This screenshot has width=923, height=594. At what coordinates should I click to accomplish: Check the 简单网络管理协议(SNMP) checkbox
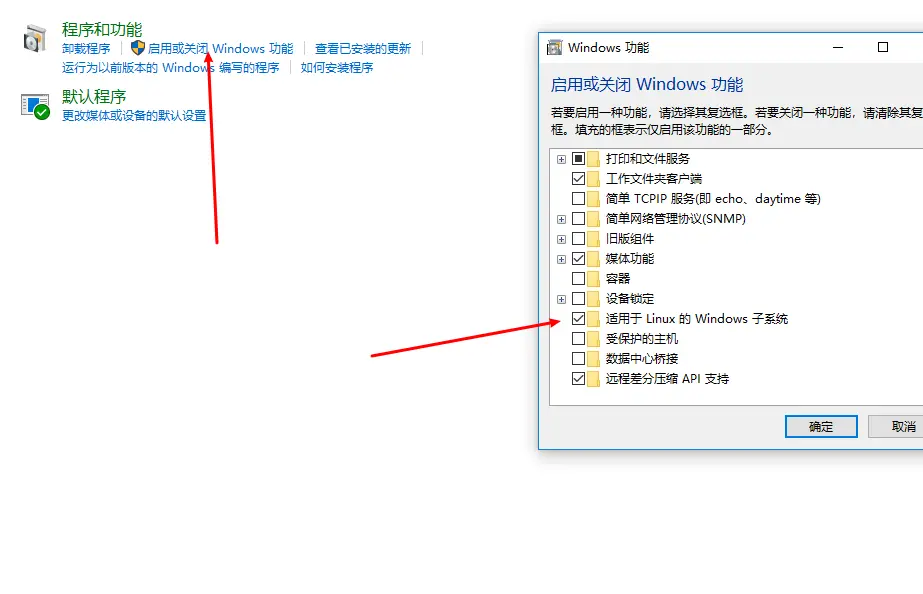click(x=579, y=219)
